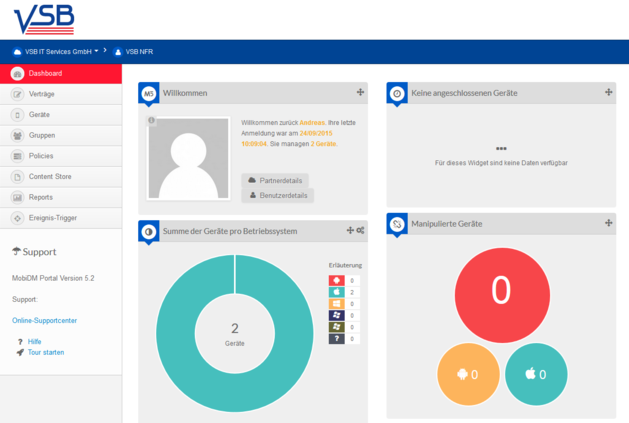Click the red total manipulated devices circle

click(502, 295)
